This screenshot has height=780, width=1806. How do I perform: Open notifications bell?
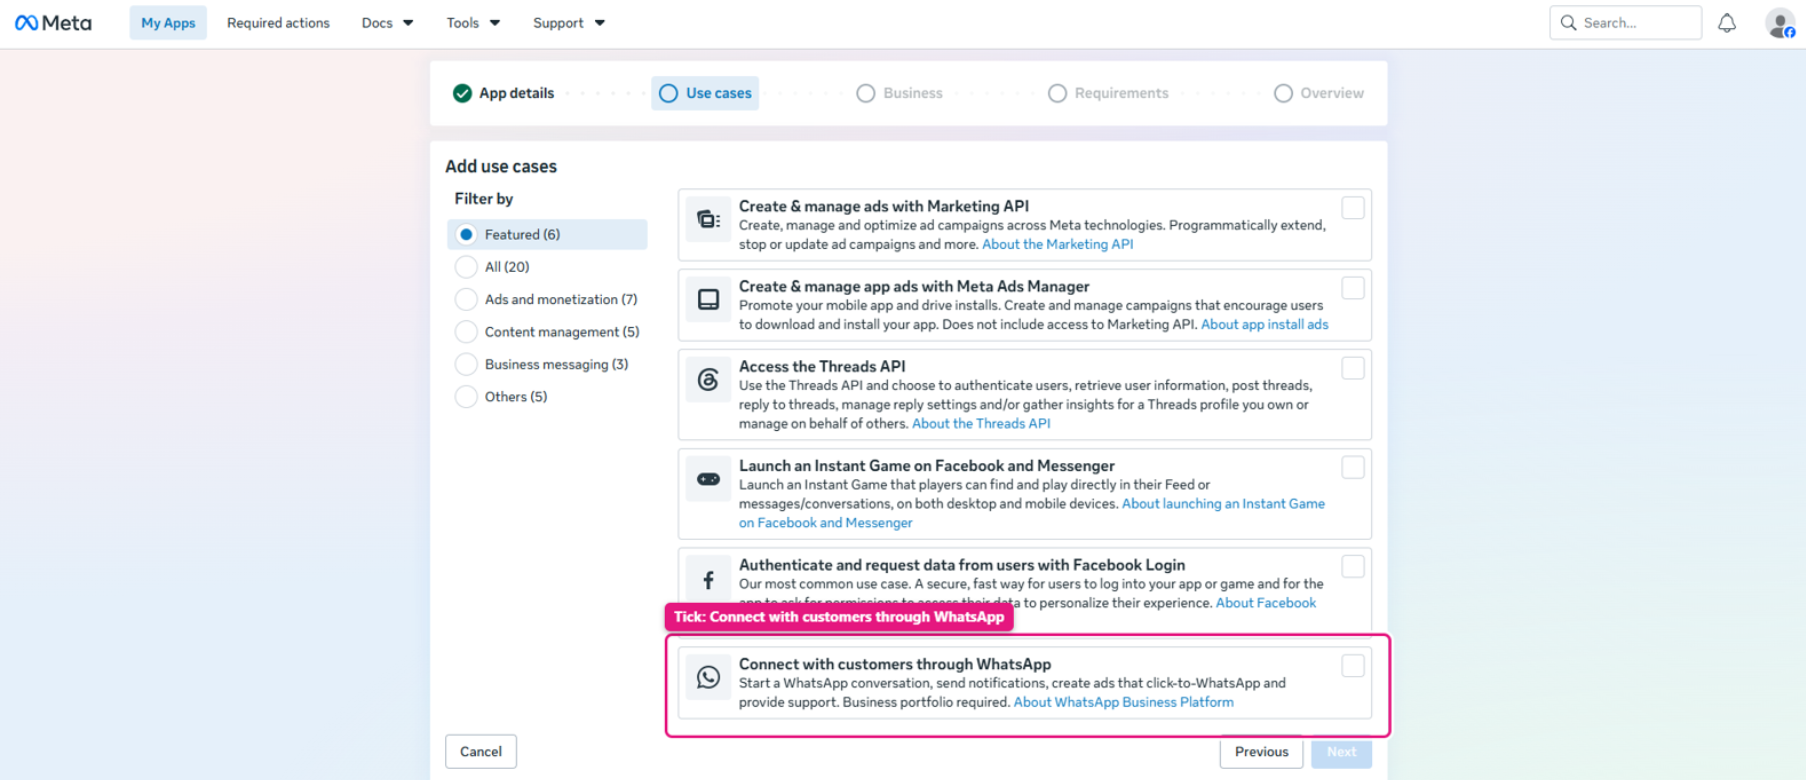[1727, 23]
